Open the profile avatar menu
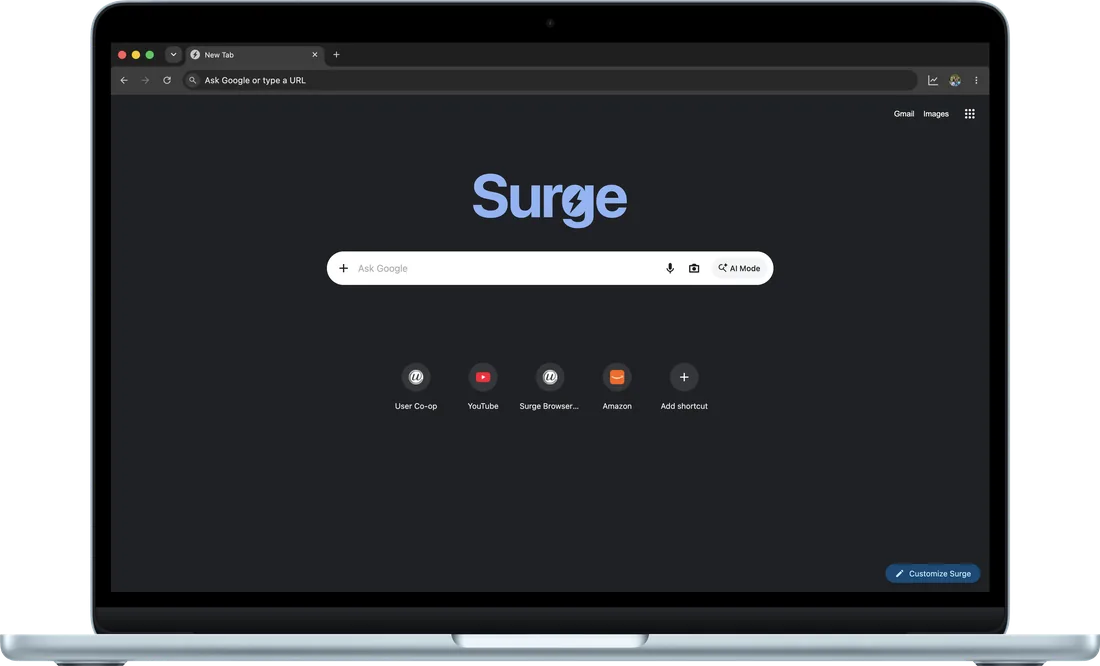1100x666 pixels. click(955, 80)
